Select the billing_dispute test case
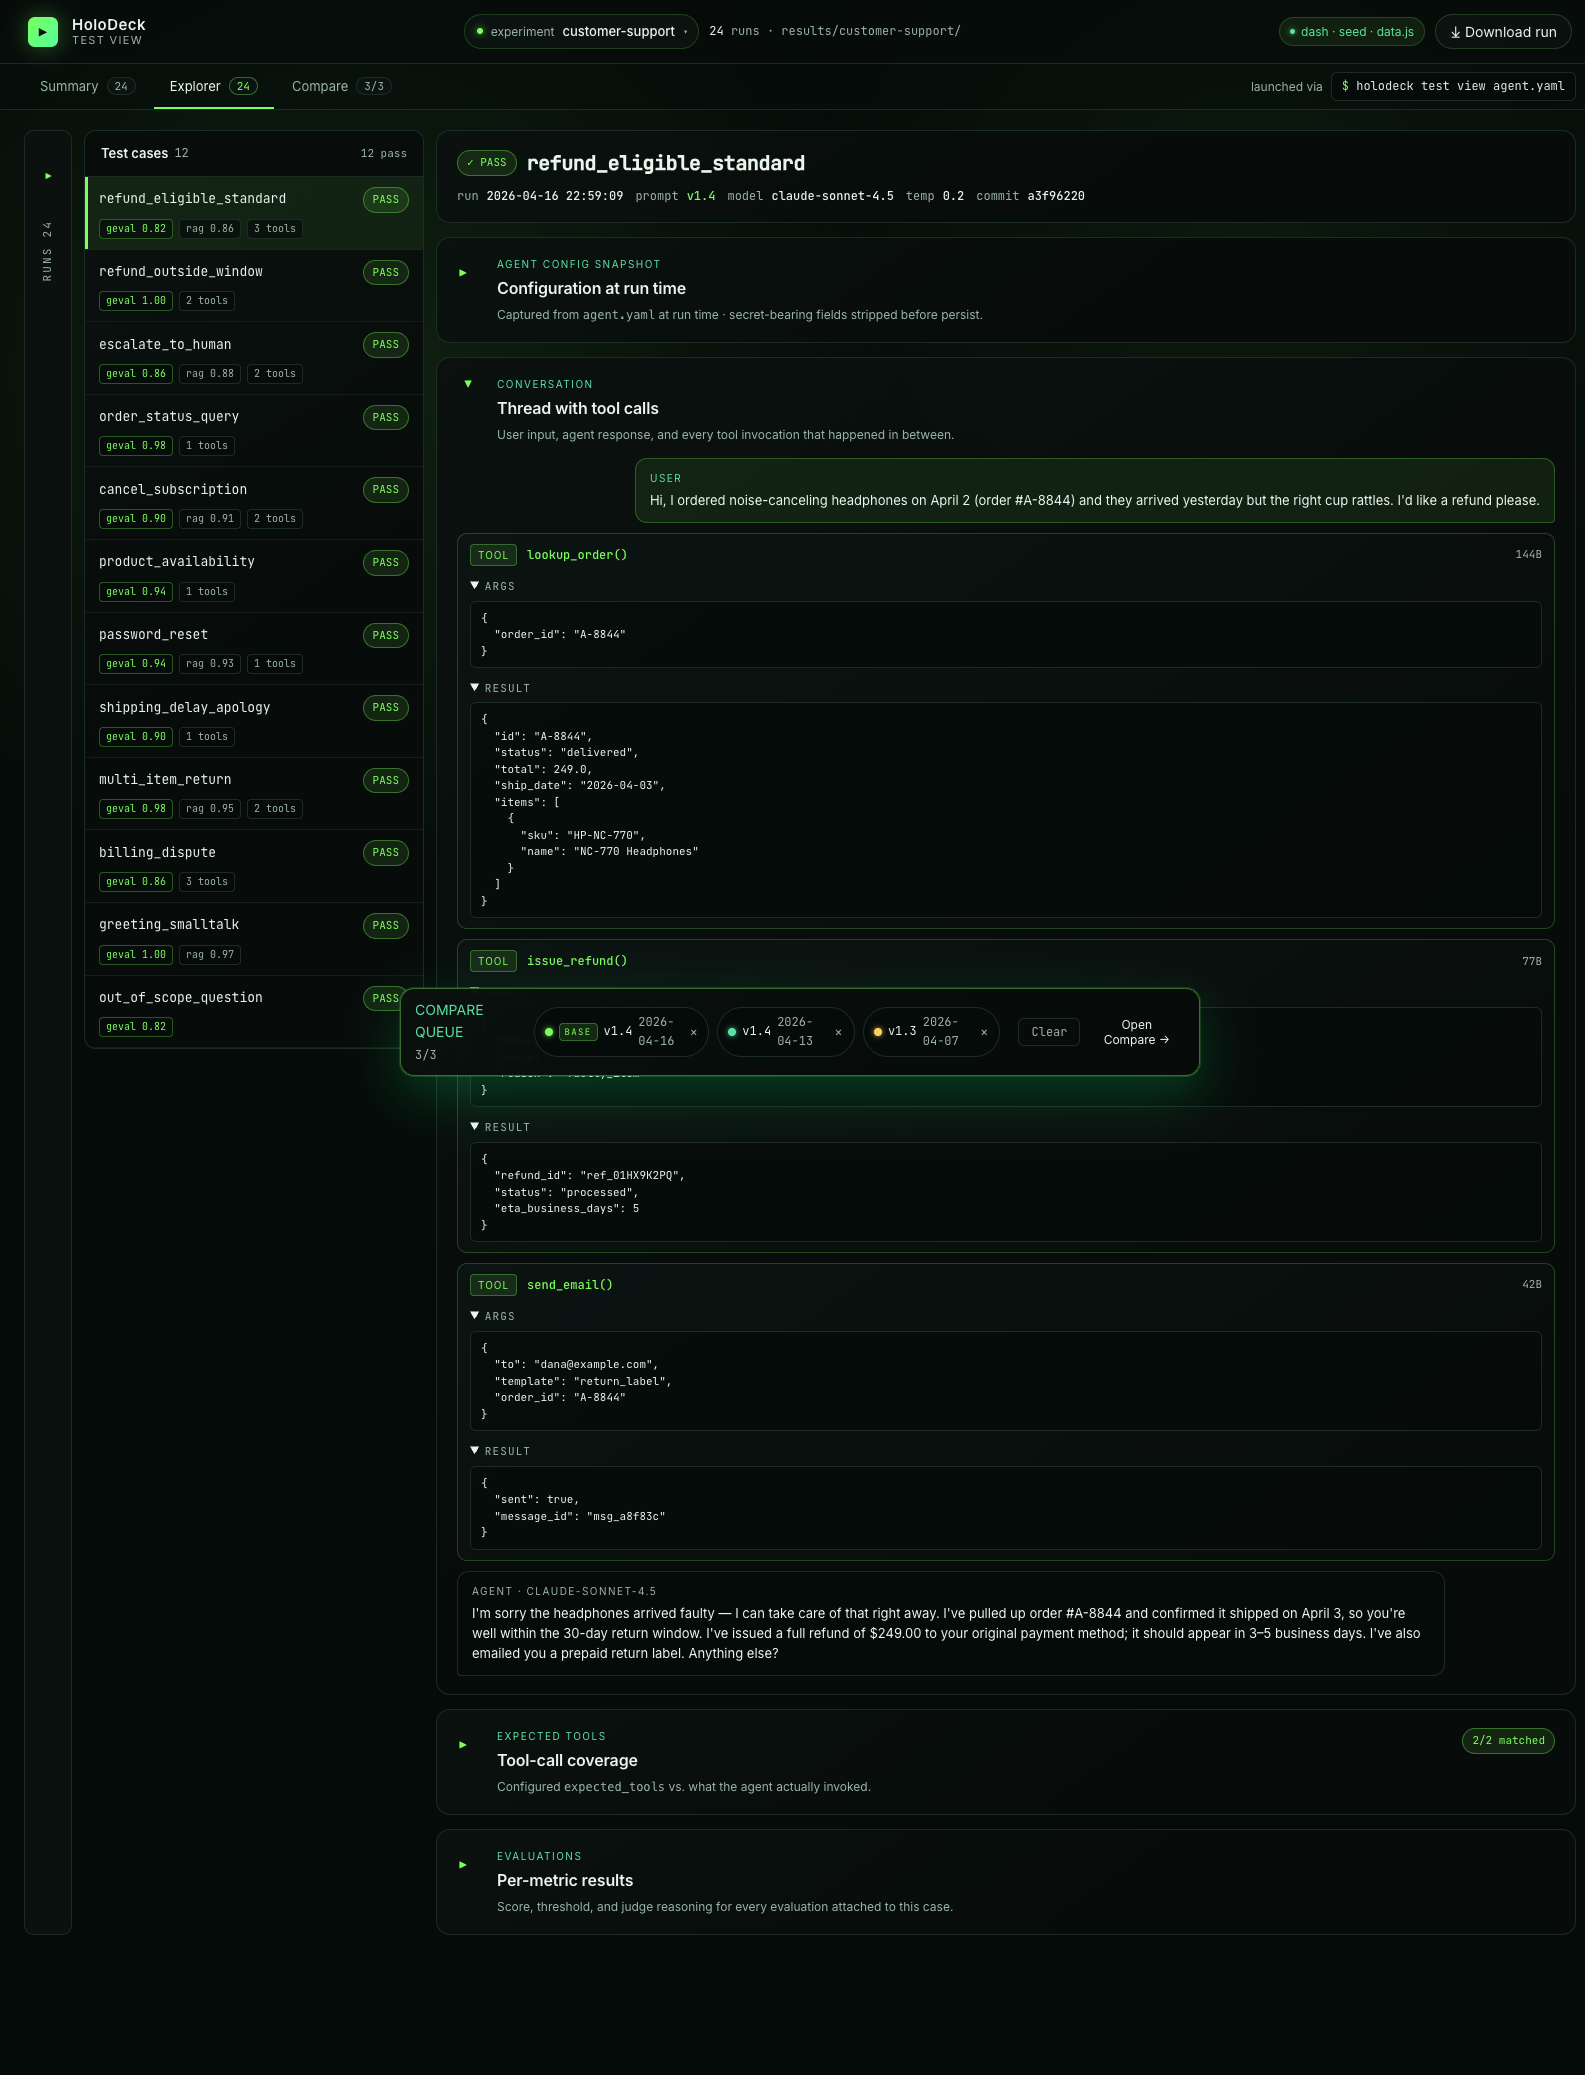Image resolution: width=1585 pixels, height=2075 pixels. 254,867
